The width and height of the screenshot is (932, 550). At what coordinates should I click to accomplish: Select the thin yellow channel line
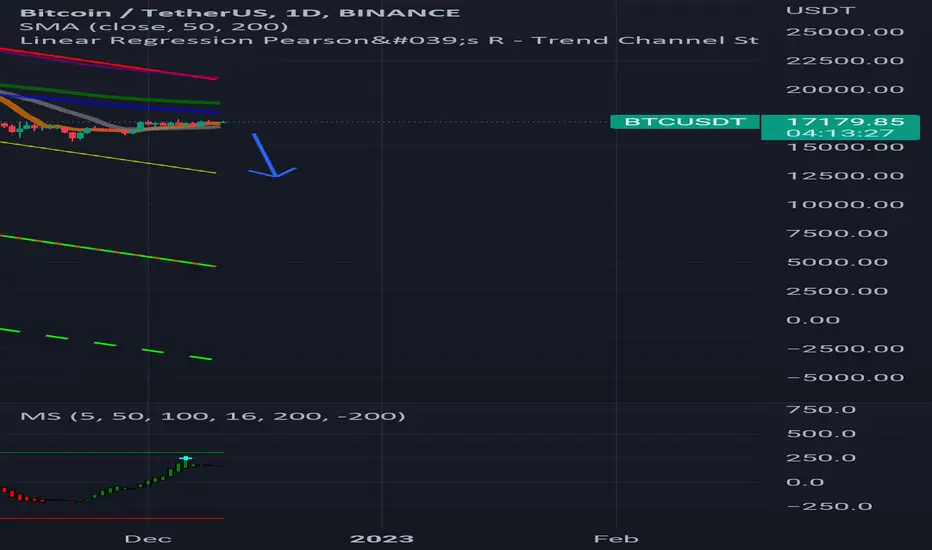[x=108, y=158]
